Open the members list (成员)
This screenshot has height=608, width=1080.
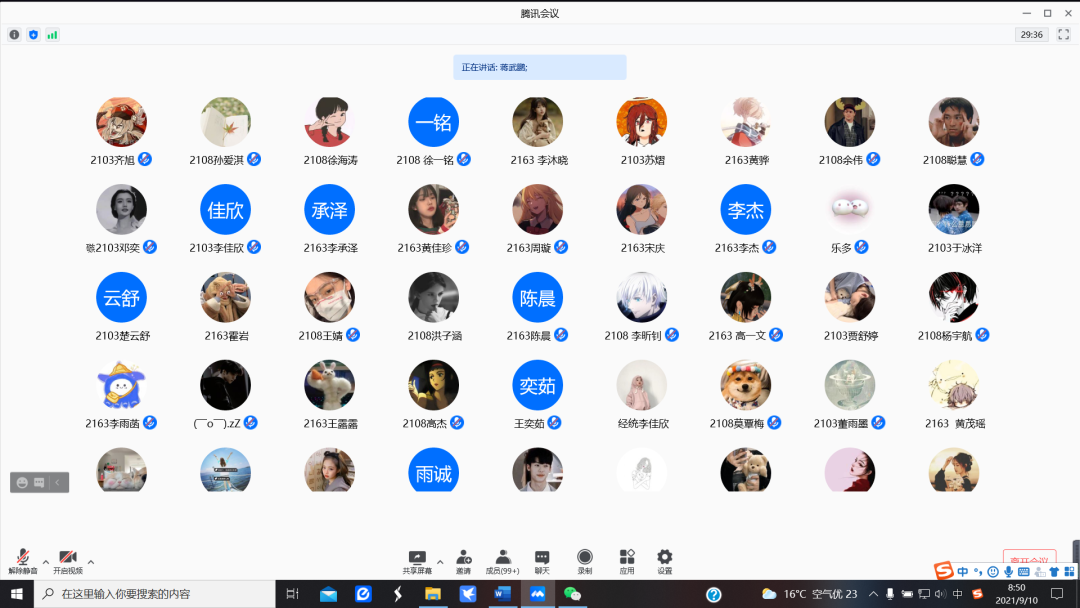pyautogui.click(x=503, y=558)
